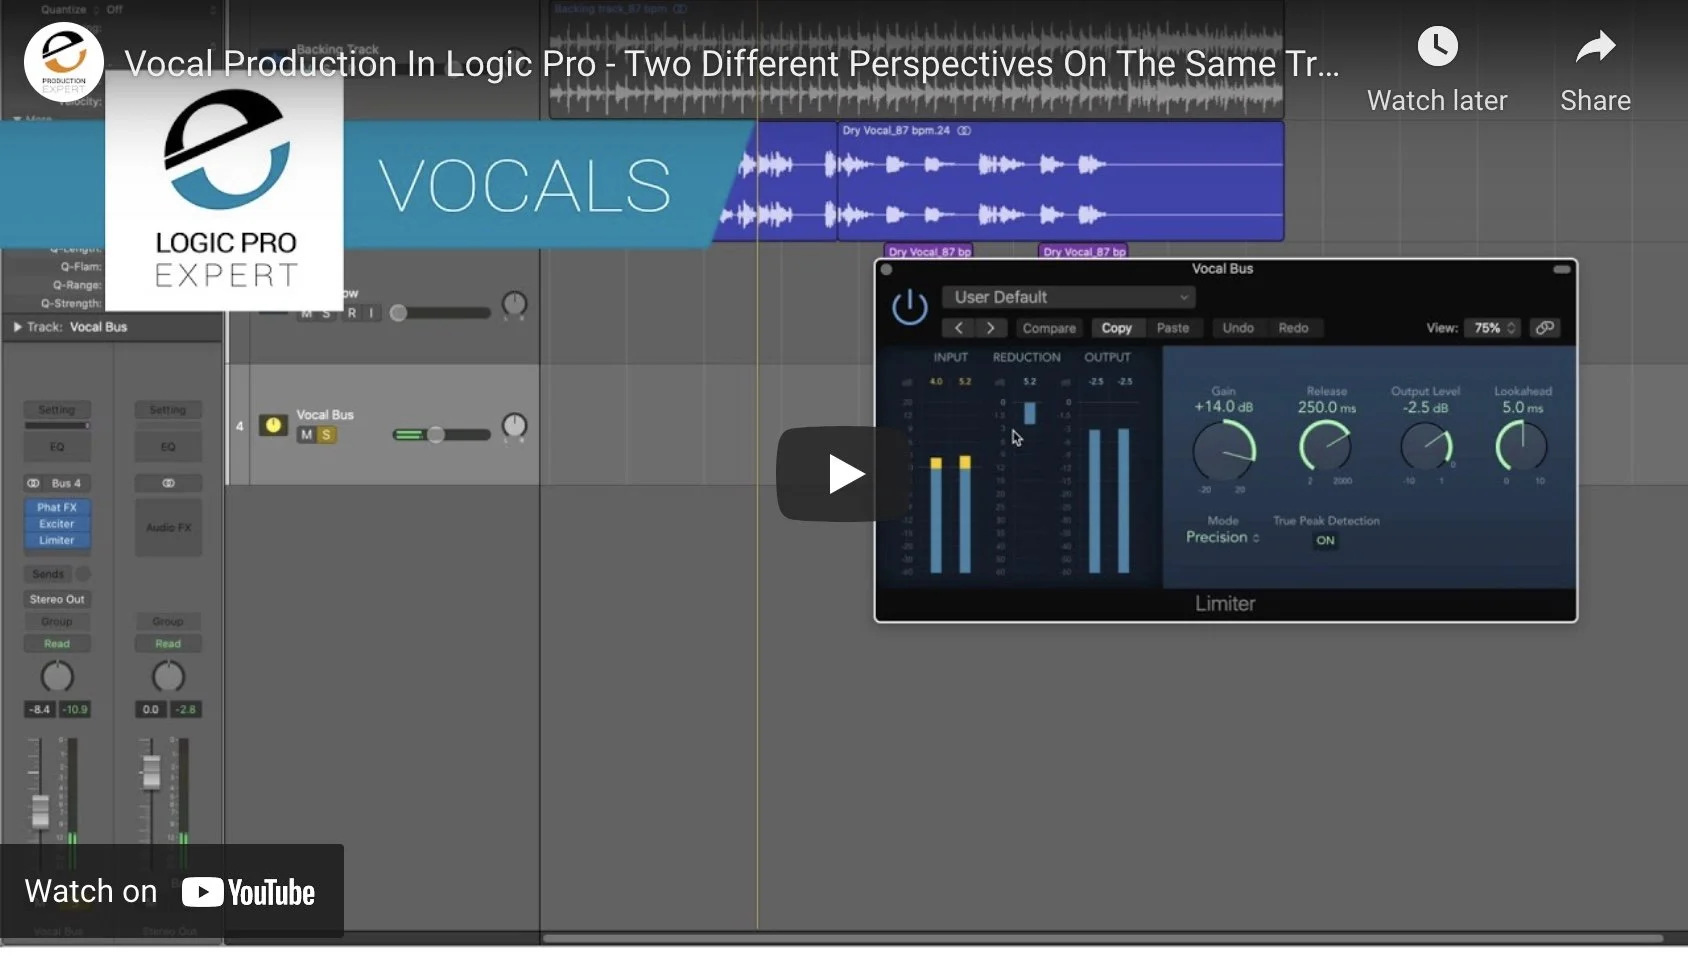Click the Setting button on the right channel strip
1688x958 pixels.
pyautogui.click(x=168, y=410)
